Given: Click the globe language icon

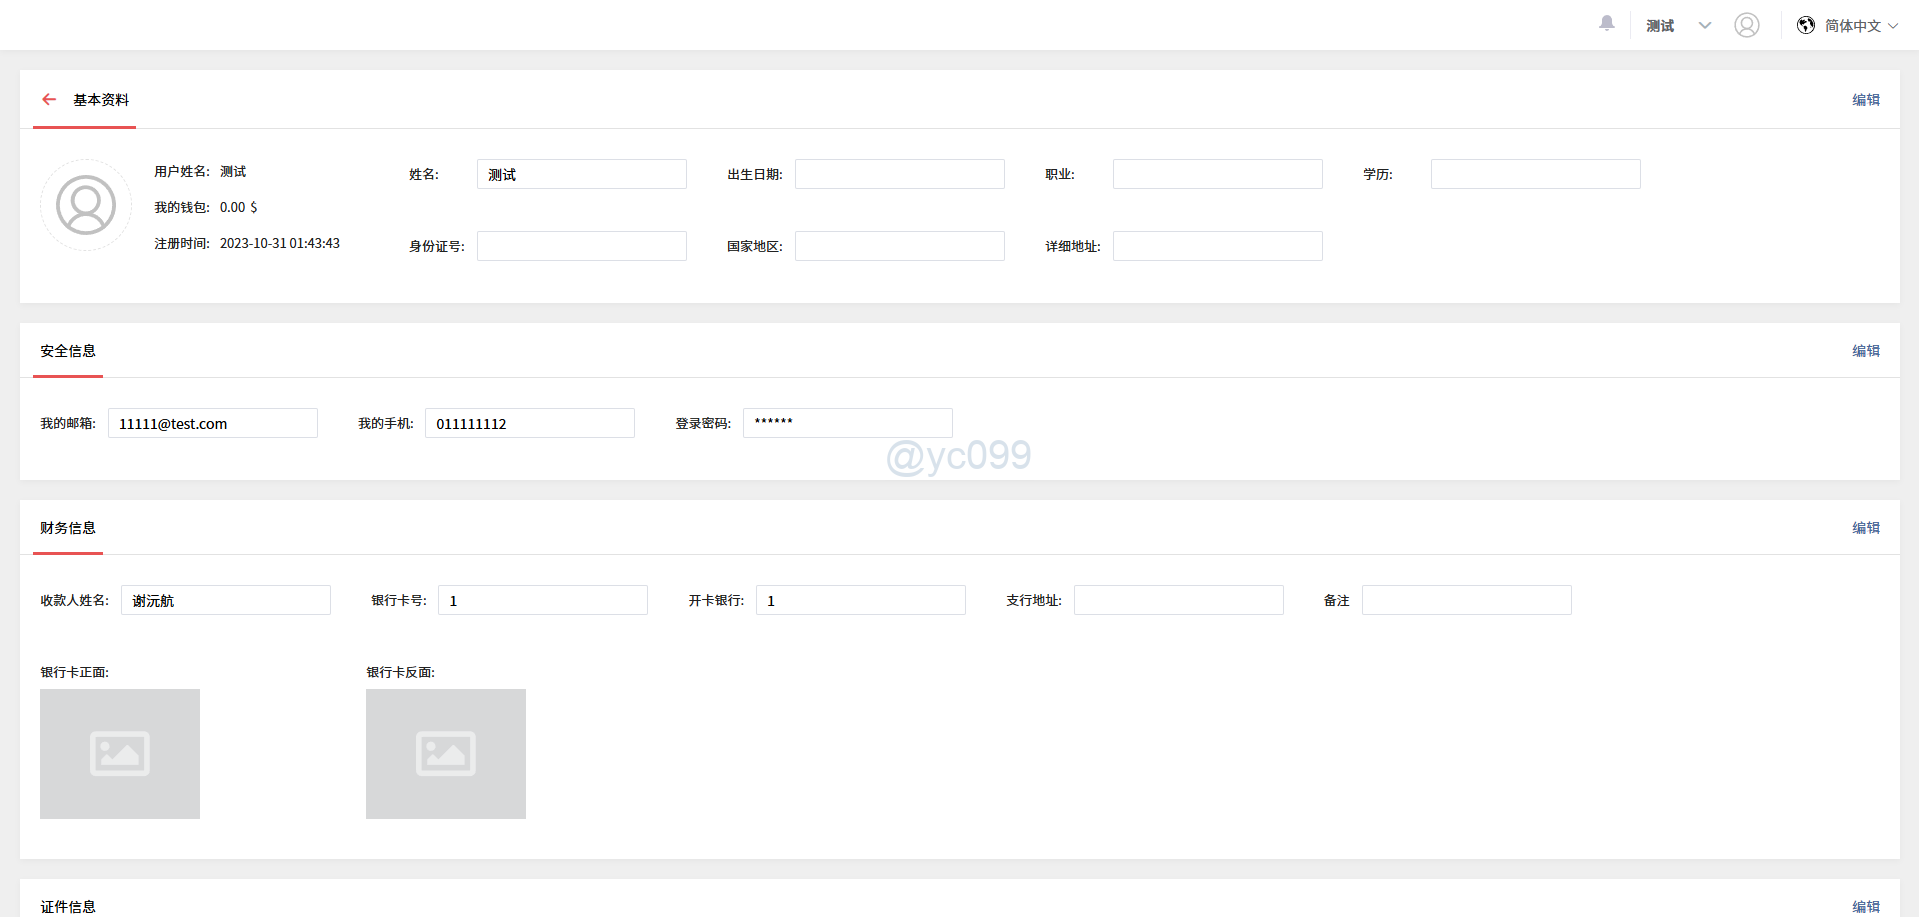Looking at the screenshot, I should (x=1805, y=25).
